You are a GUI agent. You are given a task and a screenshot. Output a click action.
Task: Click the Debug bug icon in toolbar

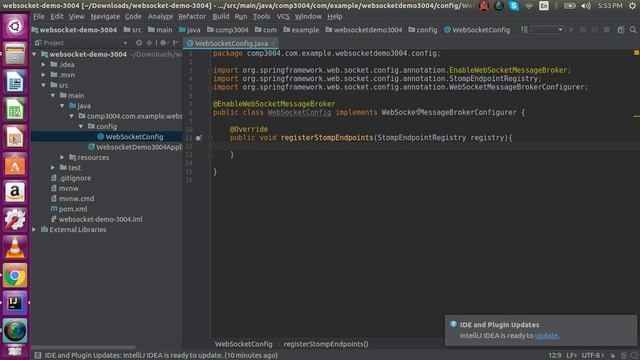click(583, 30)
